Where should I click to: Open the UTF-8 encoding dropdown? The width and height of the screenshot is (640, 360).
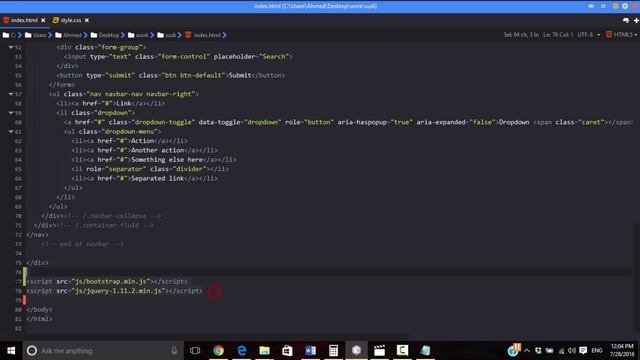(589, 35)
